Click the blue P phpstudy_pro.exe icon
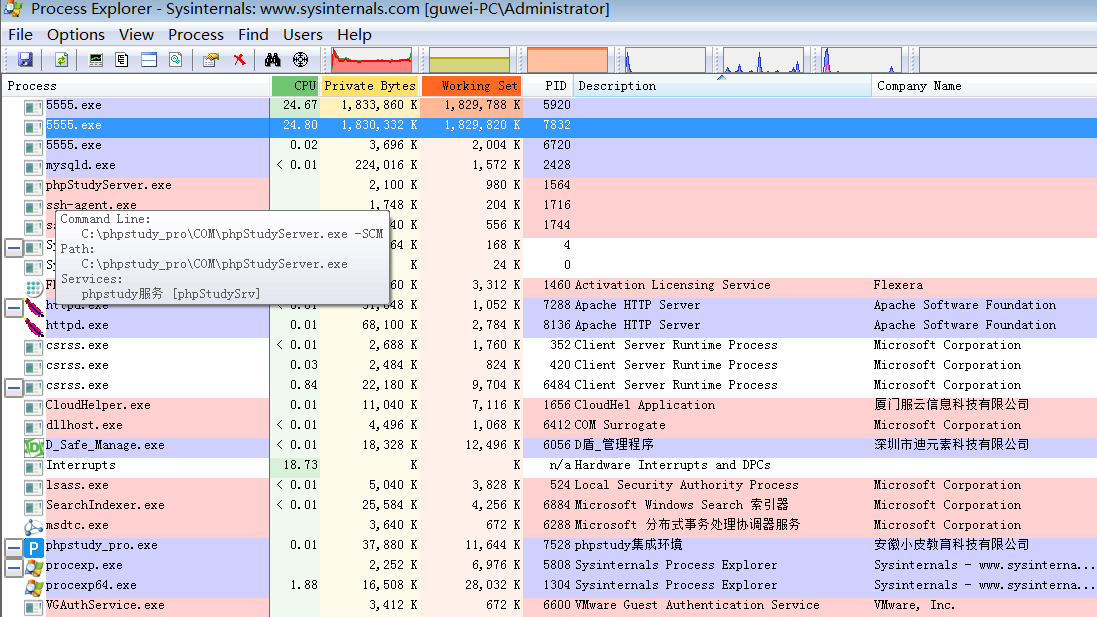Screen dimensions: 1097x617 pos(34,548)
